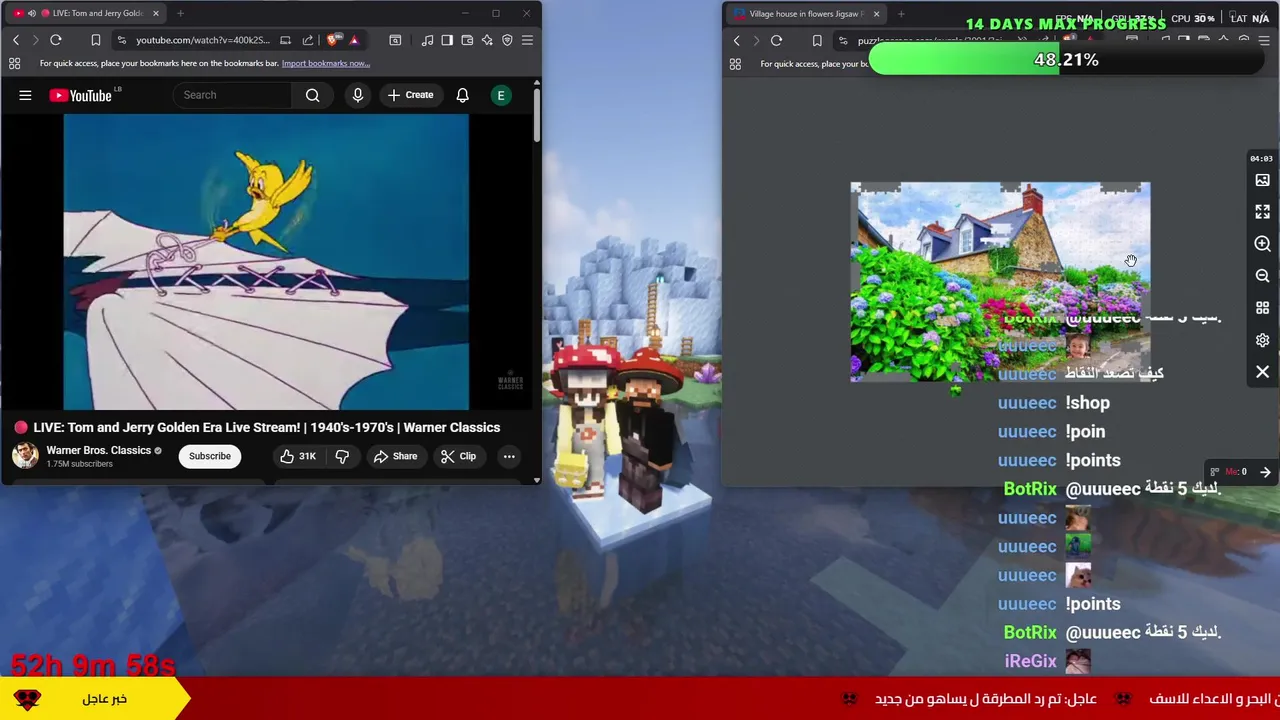Dislike the Tom and Jerry video
This screenshot has width=1280, height=720.
tap(342, 456)
